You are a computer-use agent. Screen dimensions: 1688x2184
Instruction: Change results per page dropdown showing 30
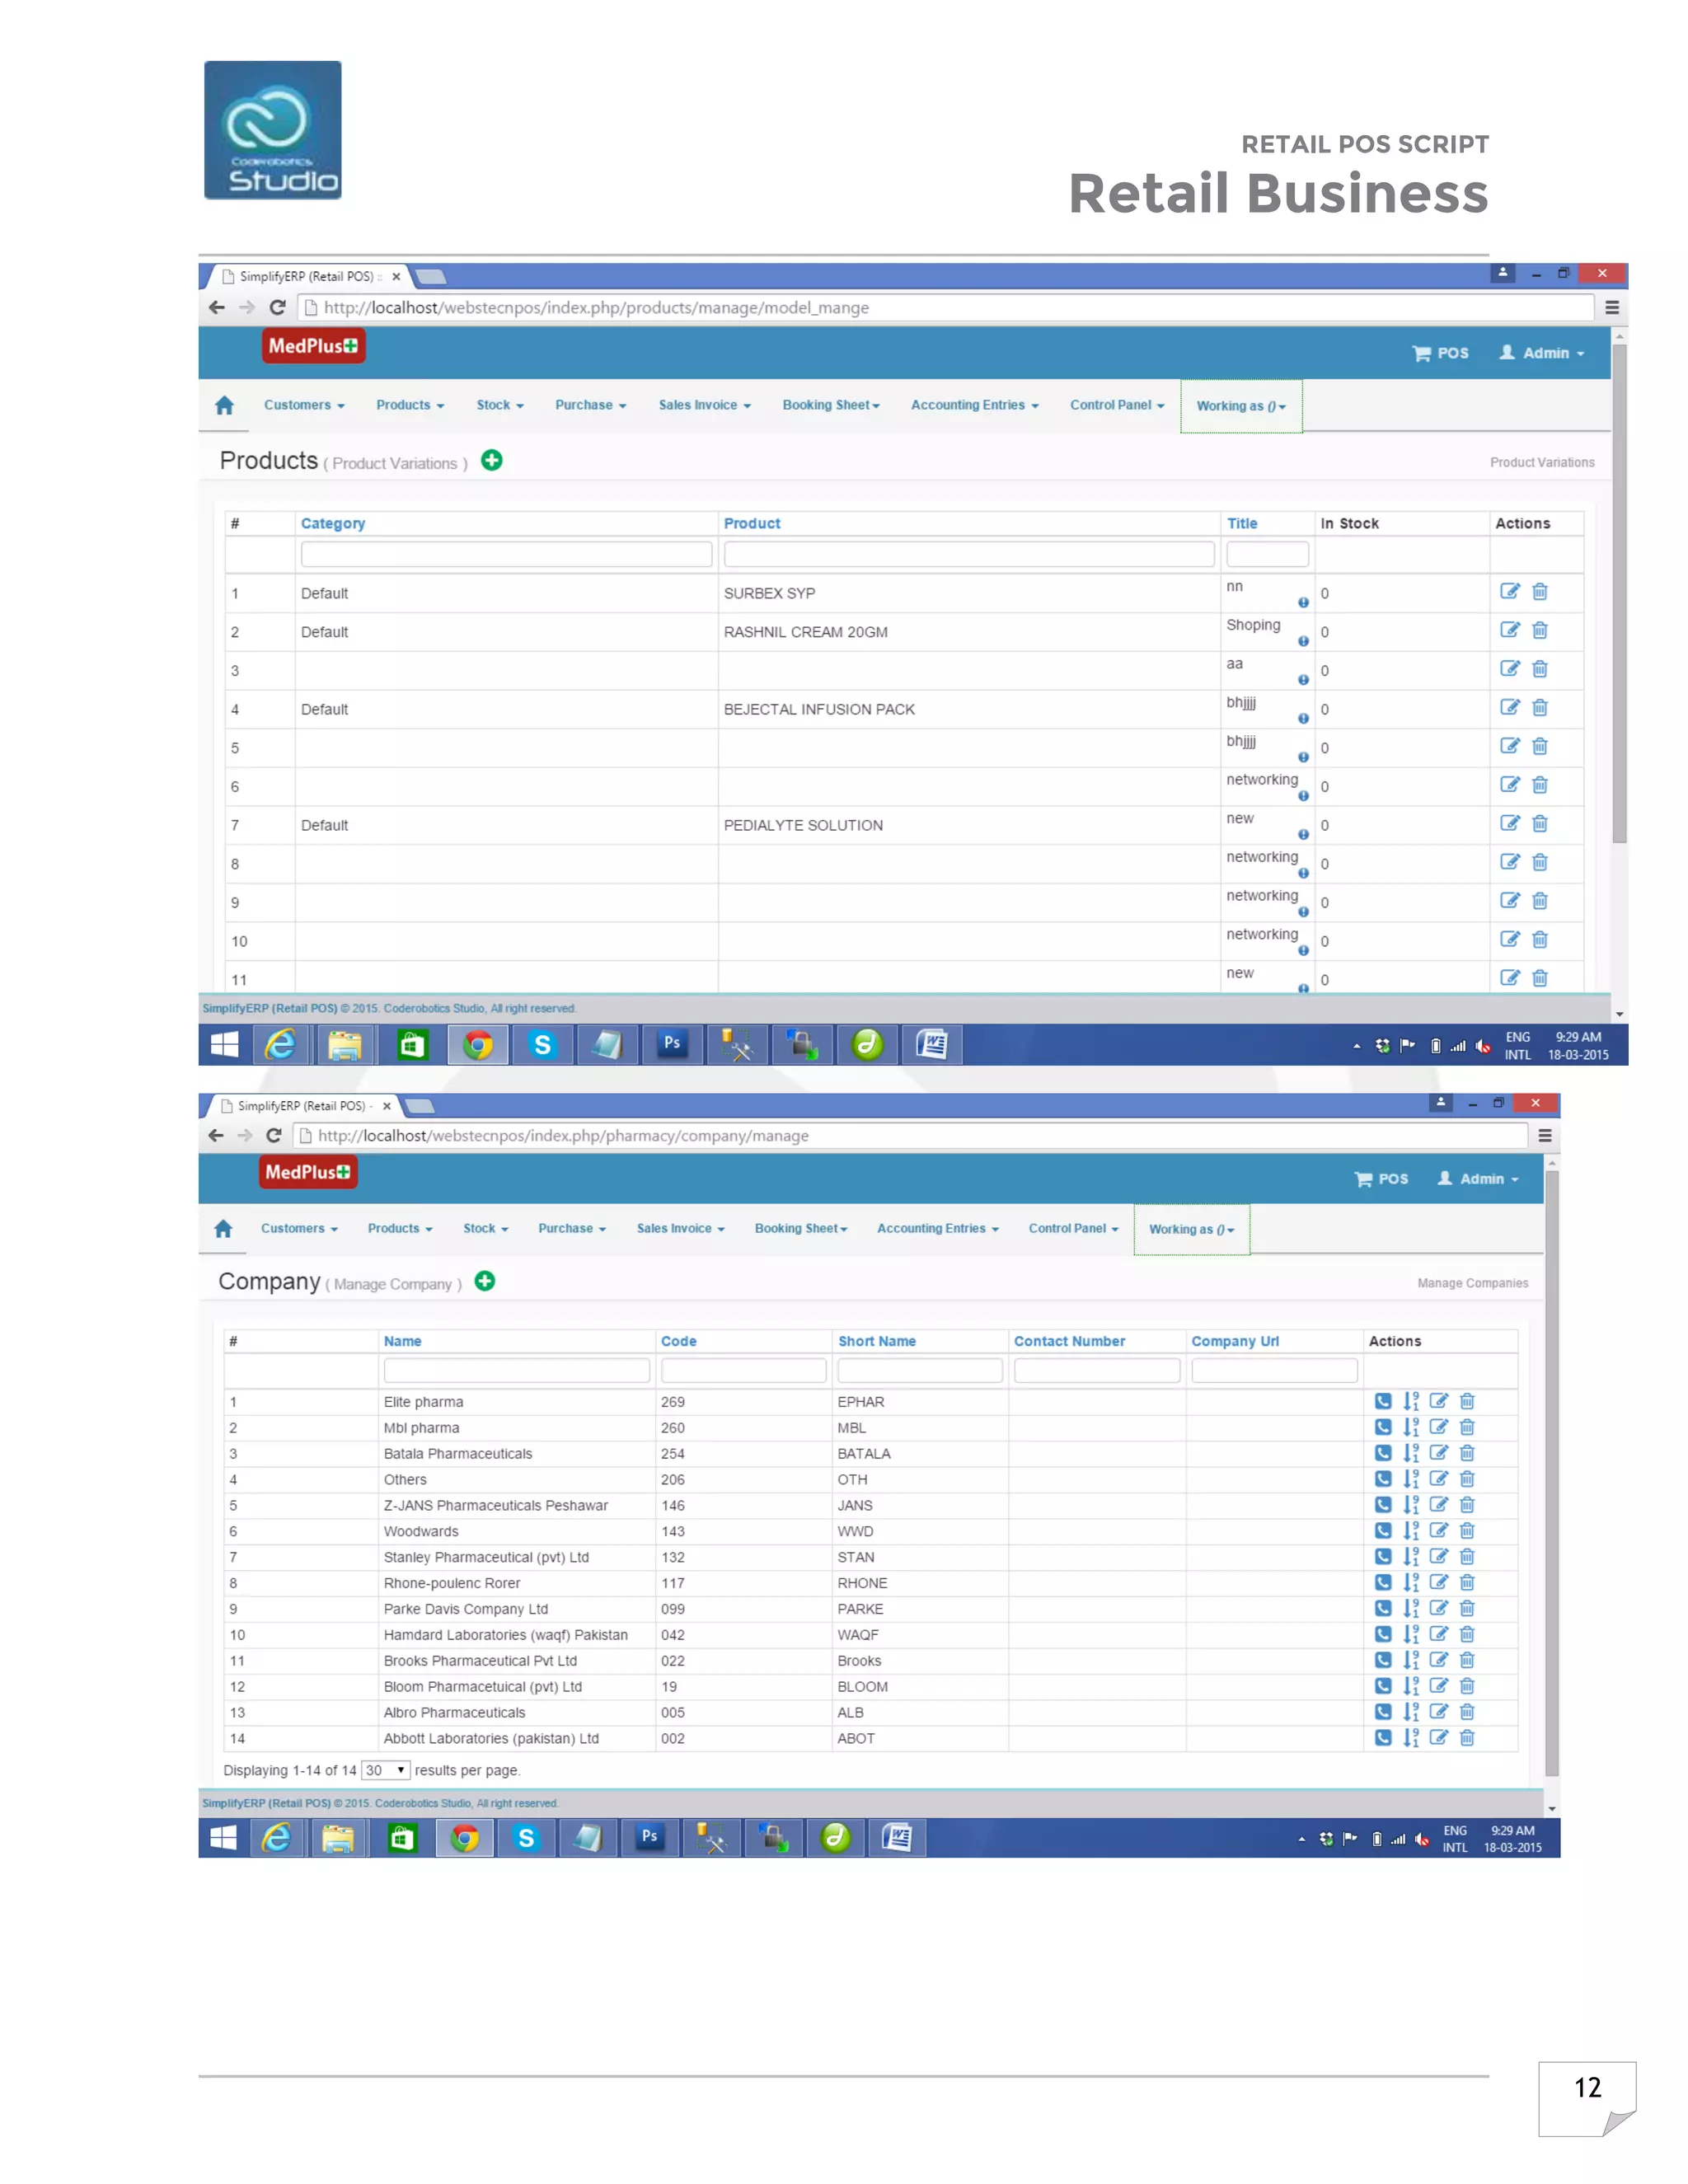pyautogui.click(x=385, y=1770)
